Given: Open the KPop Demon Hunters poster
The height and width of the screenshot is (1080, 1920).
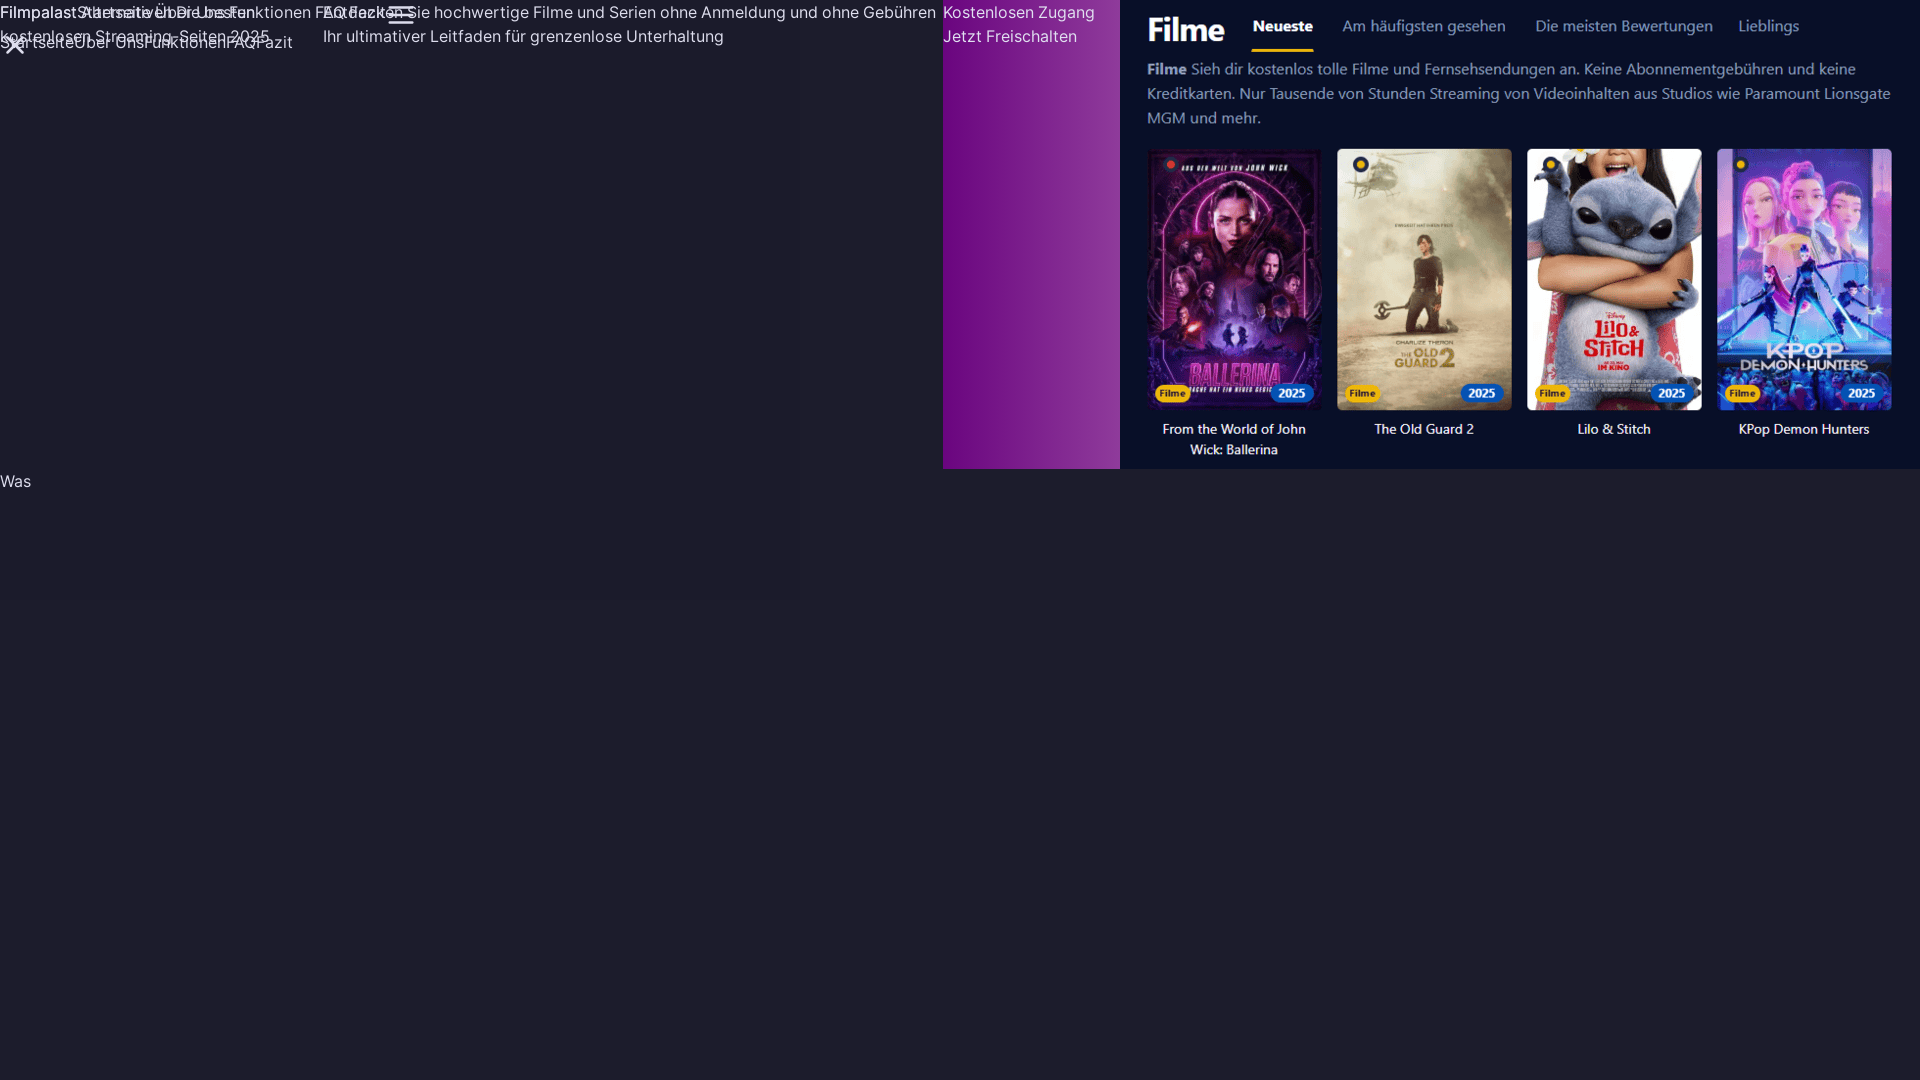Looking at the screenshot, I should (x=1804, y=279).
